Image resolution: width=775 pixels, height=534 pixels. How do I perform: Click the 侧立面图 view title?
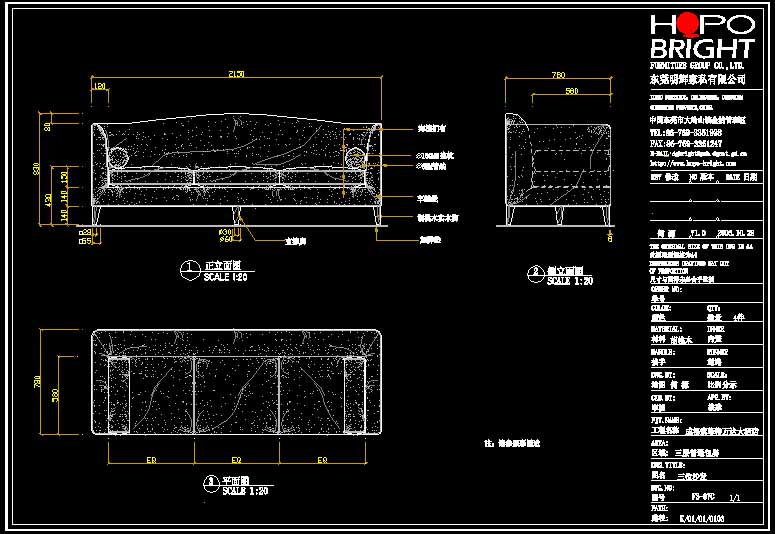565,270
